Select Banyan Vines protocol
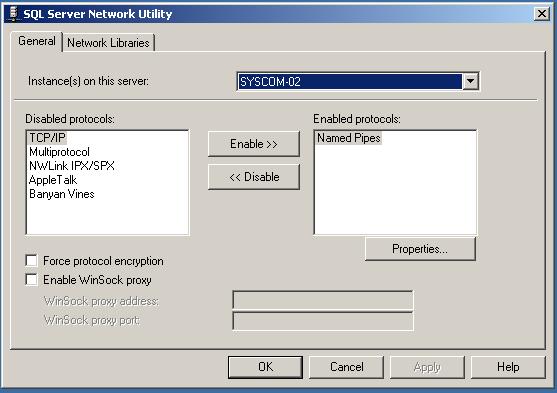Screen dimensions: 557x393 62,194
